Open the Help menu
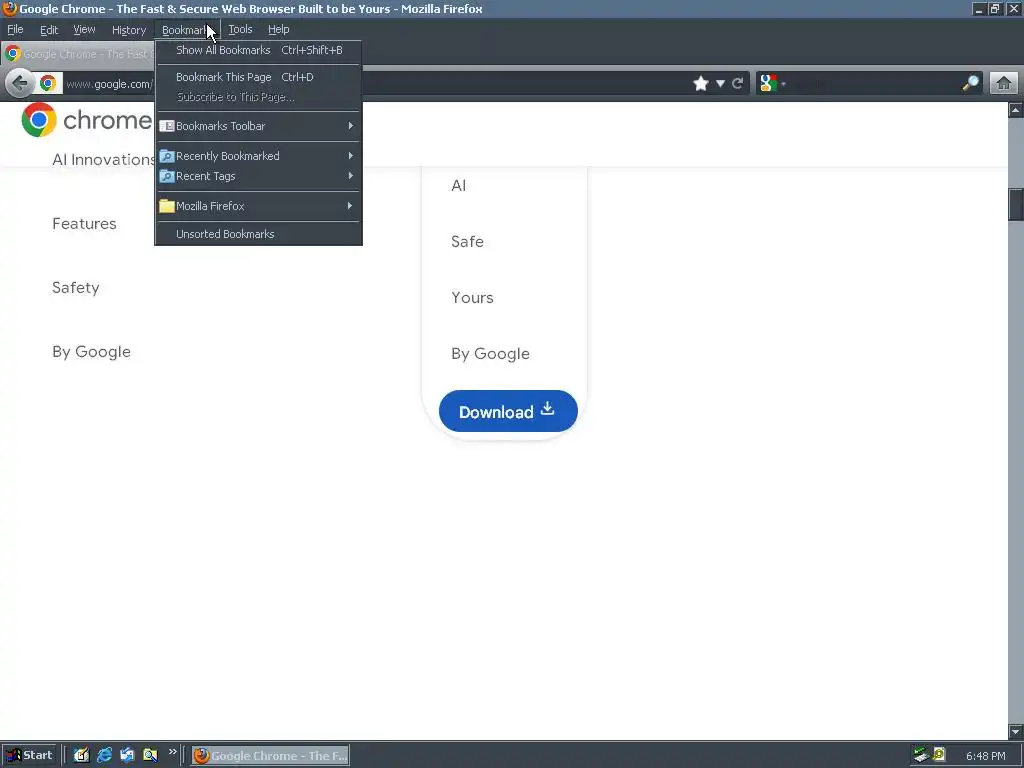 pyautogui.click(x=279, y=29)
